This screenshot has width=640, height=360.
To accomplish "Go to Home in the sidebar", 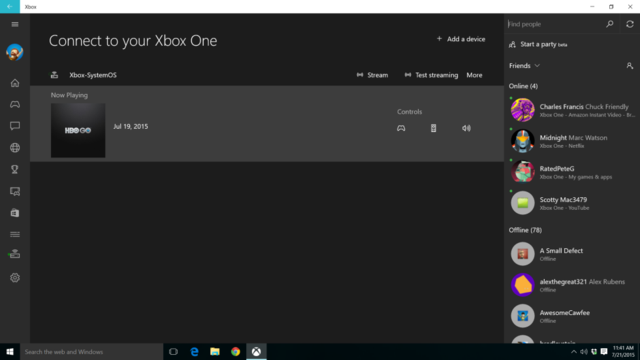I will coord(15,83).
